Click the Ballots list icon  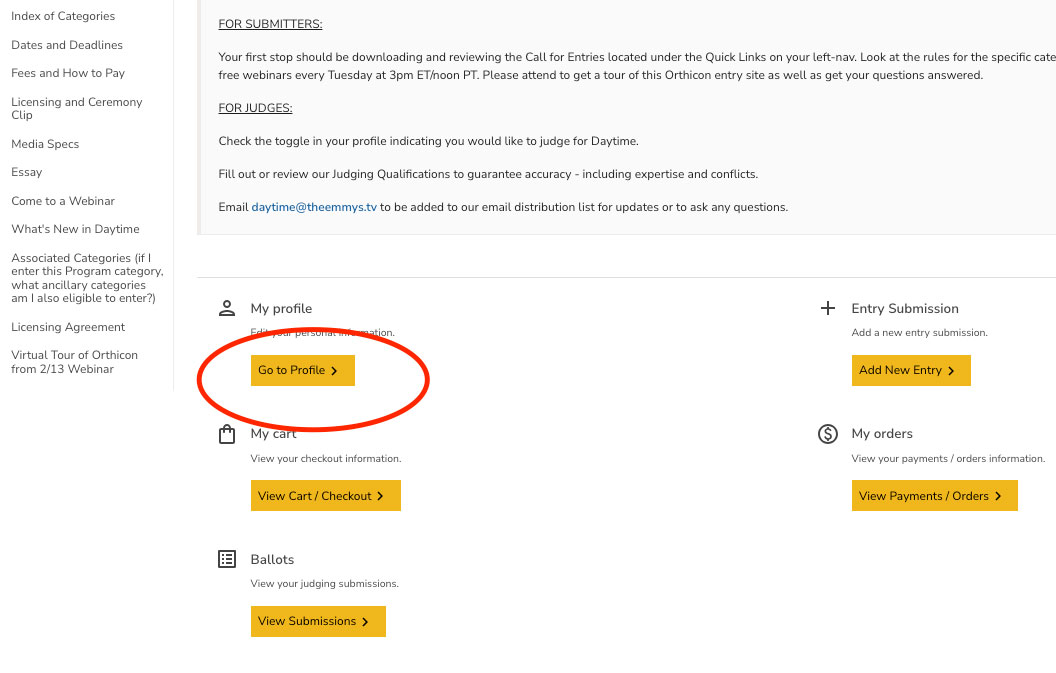[227, 559]
